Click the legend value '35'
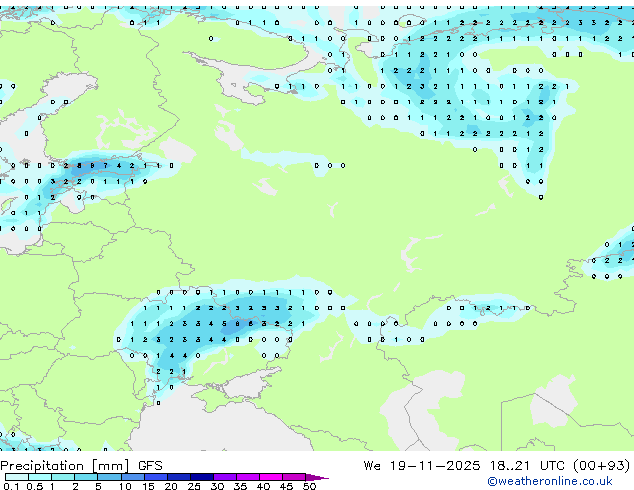Screen dimensions: 634x490 point(240,486)
